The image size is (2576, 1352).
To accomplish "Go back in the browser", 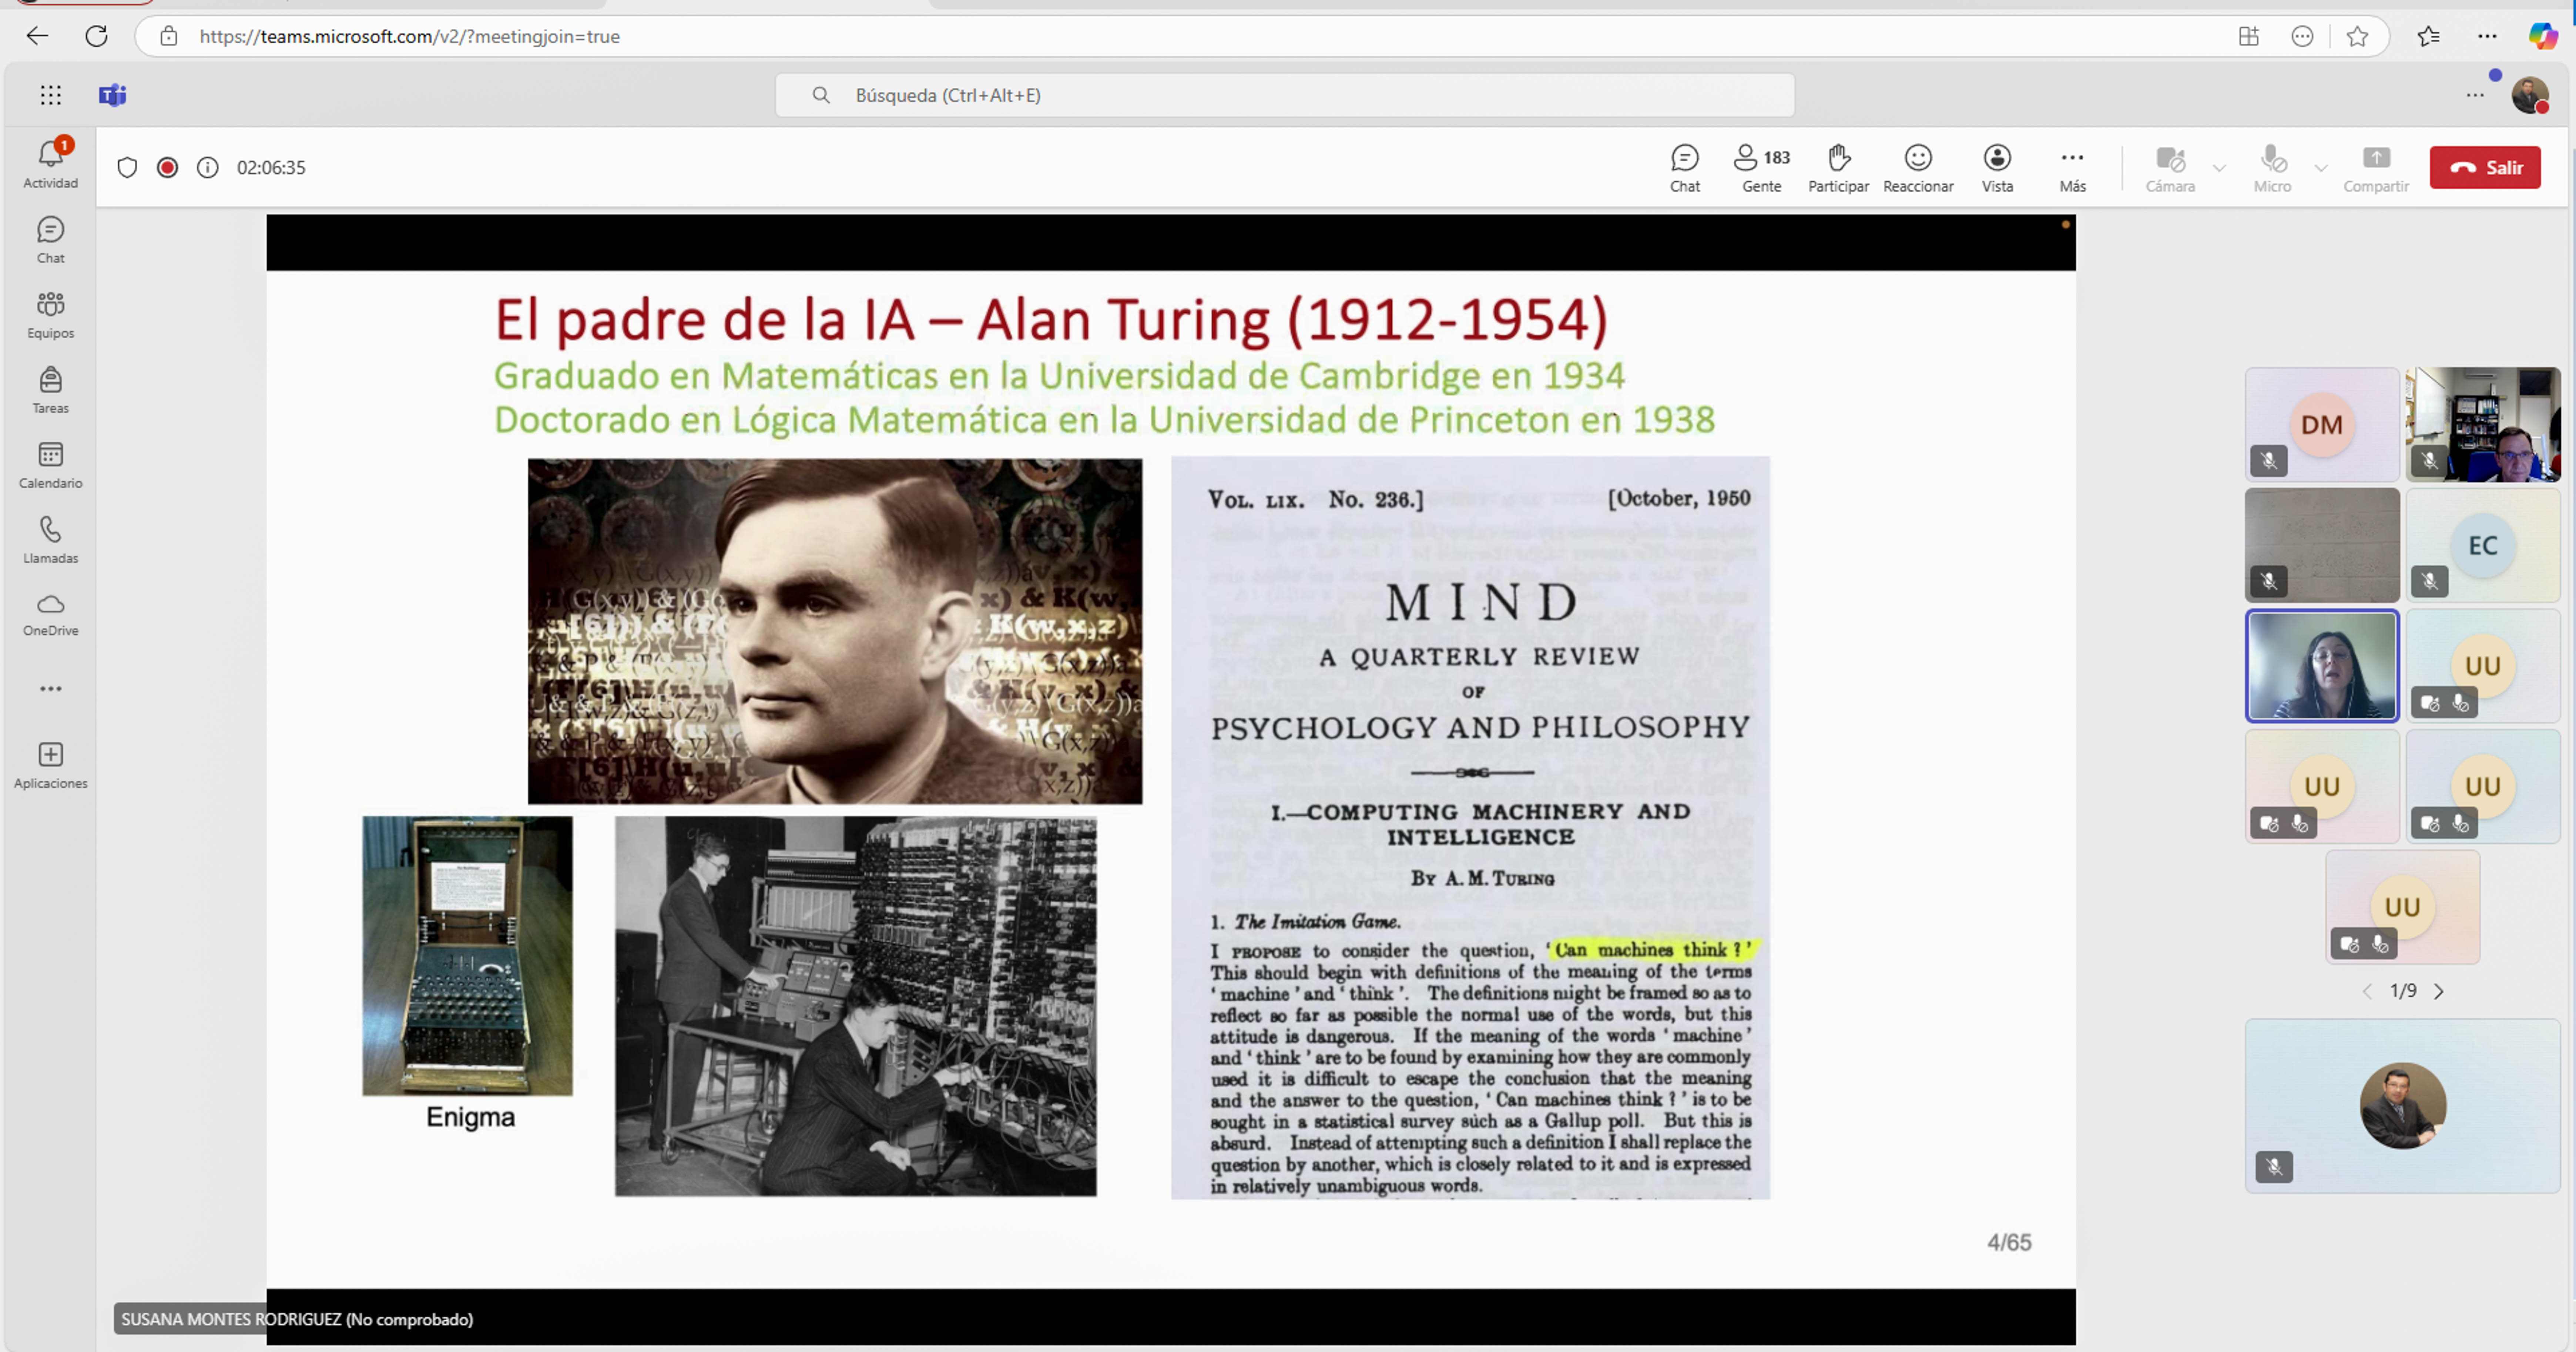I will pyautogui.click(x=37, y=36).
